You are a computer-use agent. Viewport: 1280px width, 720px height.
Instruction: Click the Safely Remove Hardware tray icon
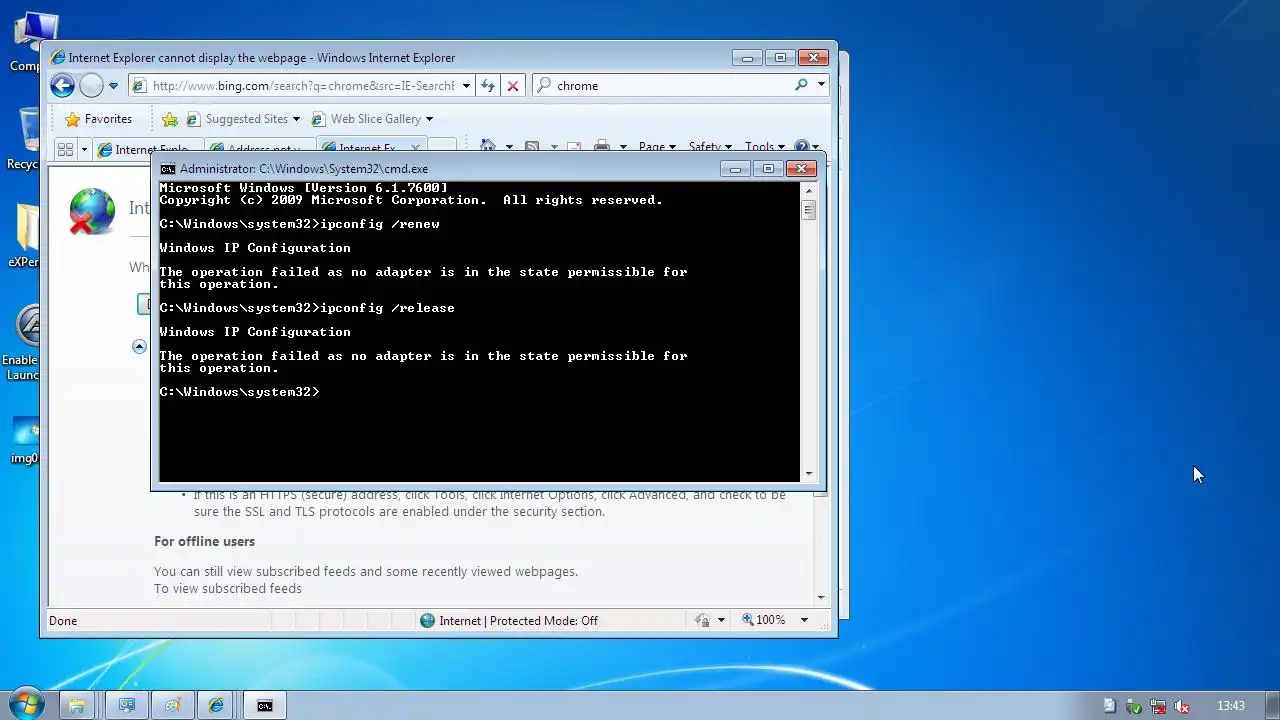(1133, 706)
